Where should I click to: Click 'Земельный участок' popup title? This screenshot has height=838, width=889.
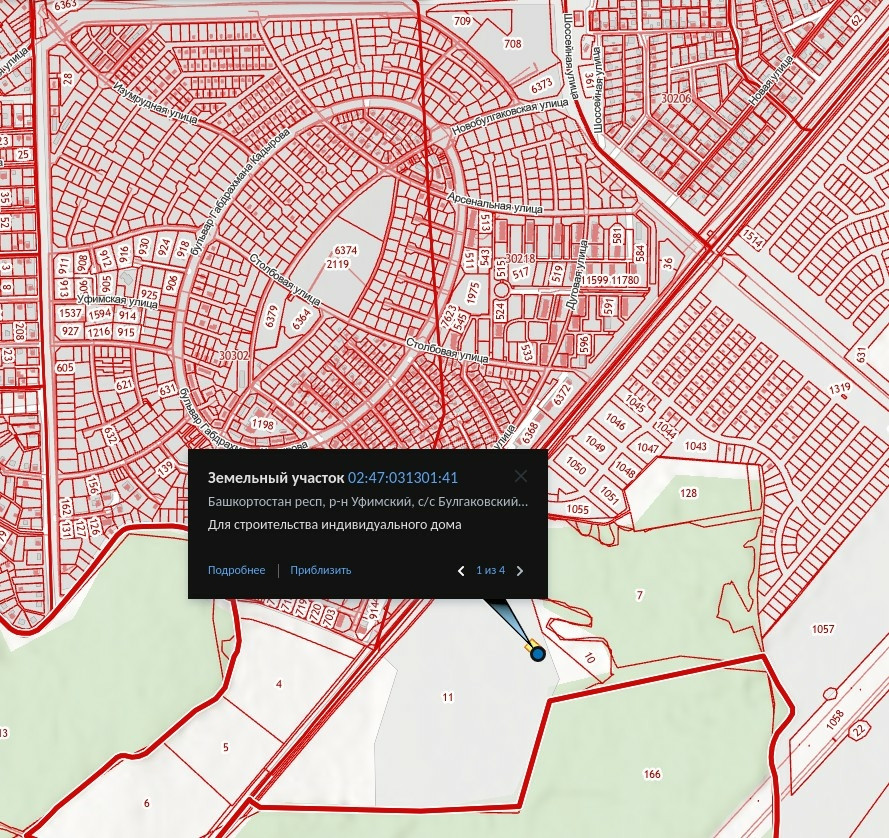276,478
